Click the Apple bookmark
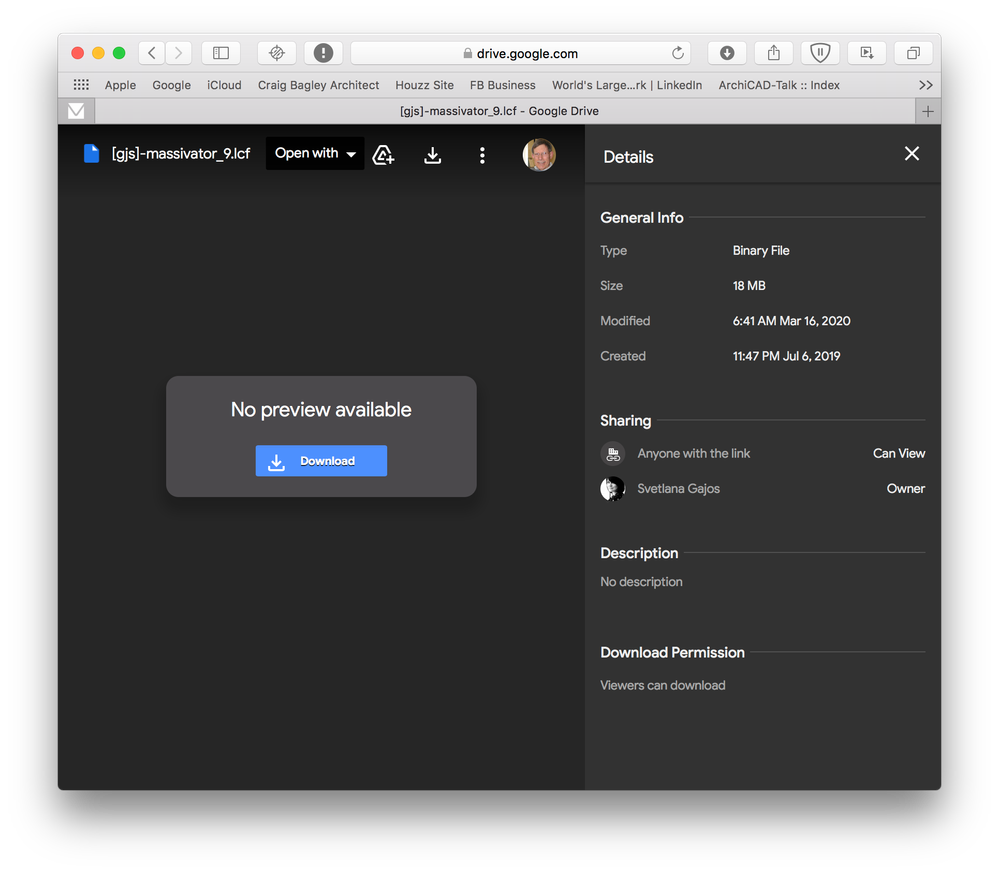This screenshot has height=873, width=999. tap(120, 85)
